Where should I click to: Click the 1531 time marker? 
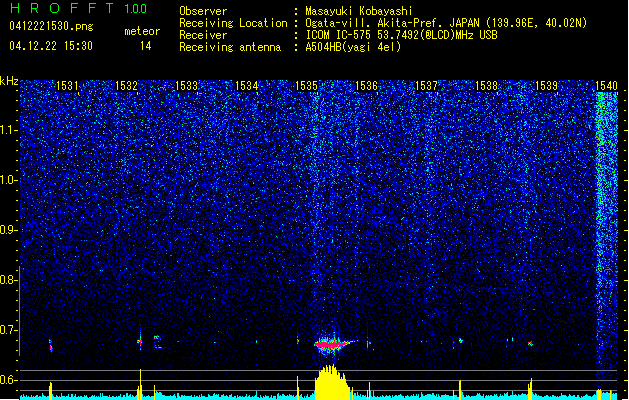[67, 85]
